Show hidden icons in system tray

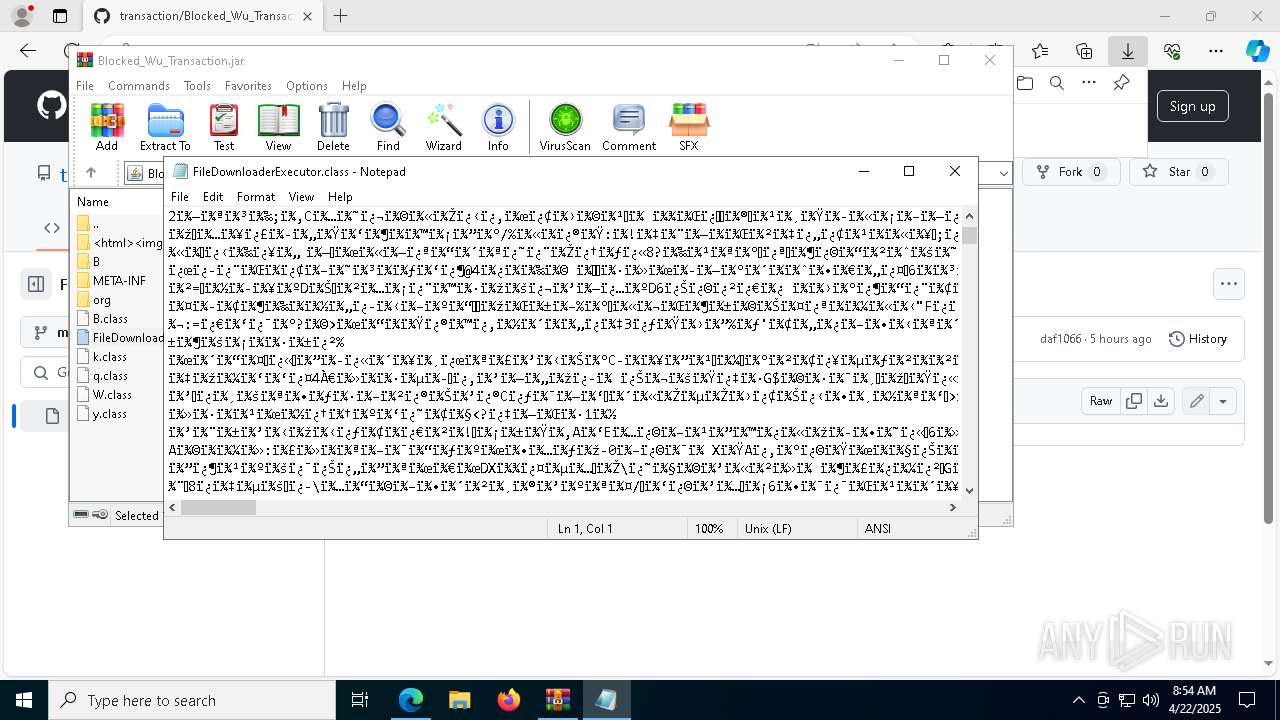(x=1078, y=700)
